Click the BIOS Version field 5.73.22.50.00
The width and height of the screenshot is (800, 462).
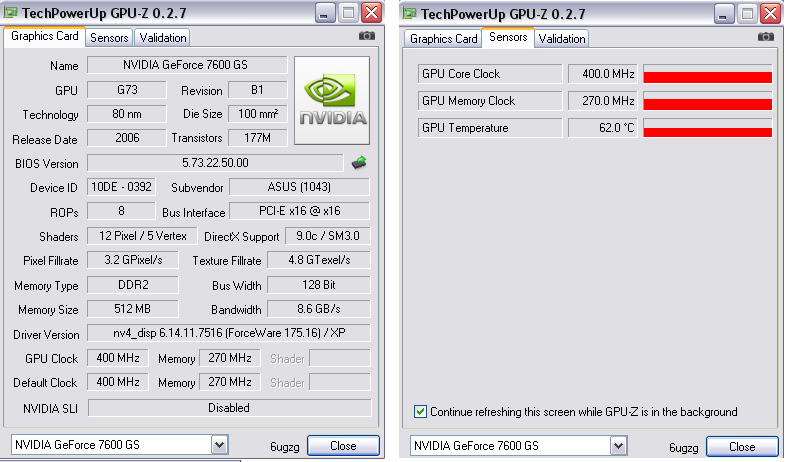click(x=215, y=163)
